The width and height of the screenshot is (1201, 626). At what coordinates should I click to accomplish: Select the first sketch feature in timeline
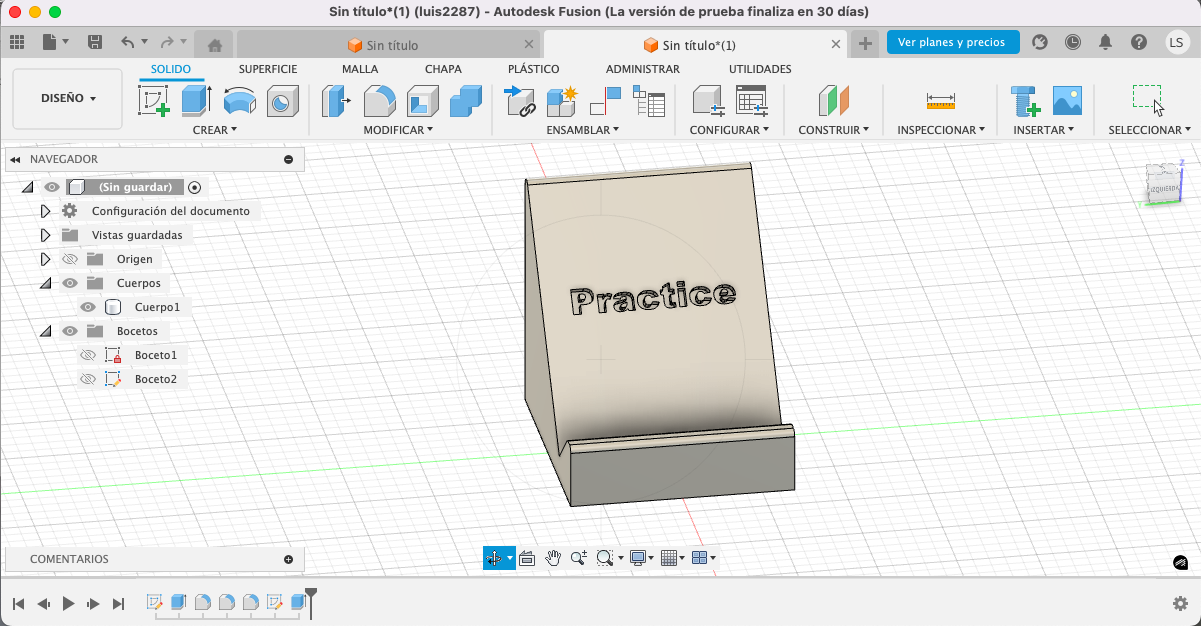click(x=155, y=602)
